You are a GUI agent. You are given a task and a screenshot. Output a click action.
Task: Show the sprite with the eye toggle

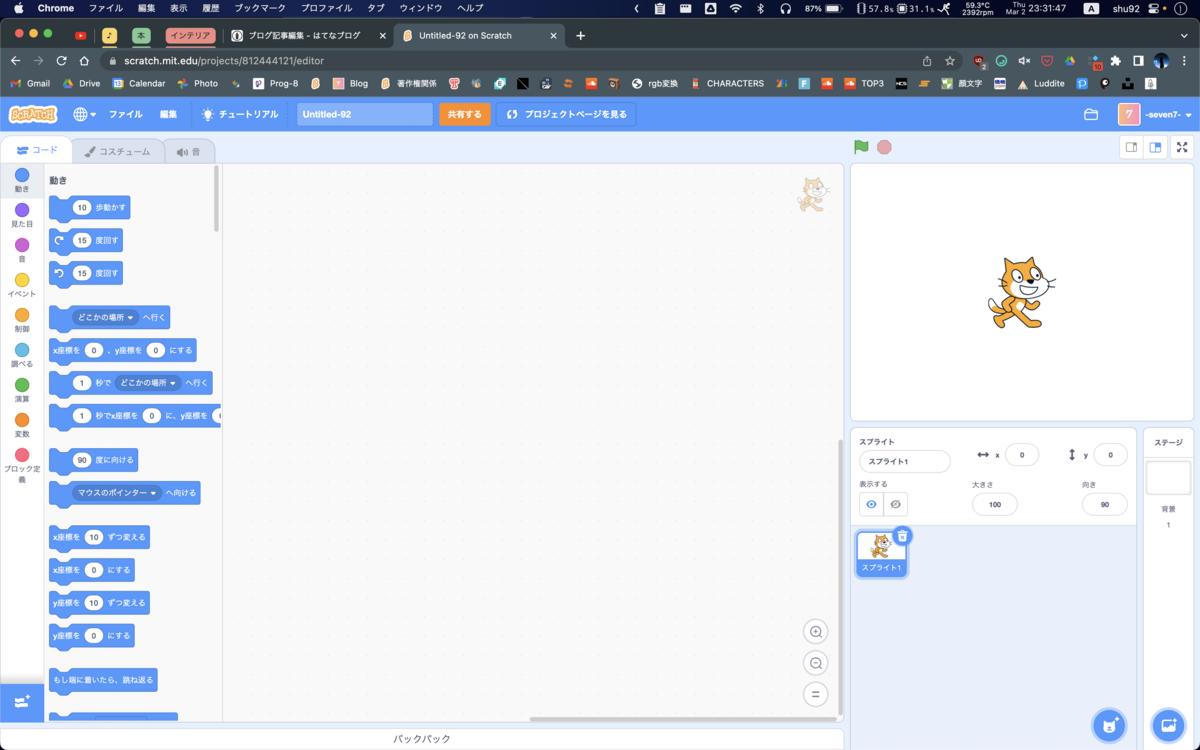pos(870,504)
